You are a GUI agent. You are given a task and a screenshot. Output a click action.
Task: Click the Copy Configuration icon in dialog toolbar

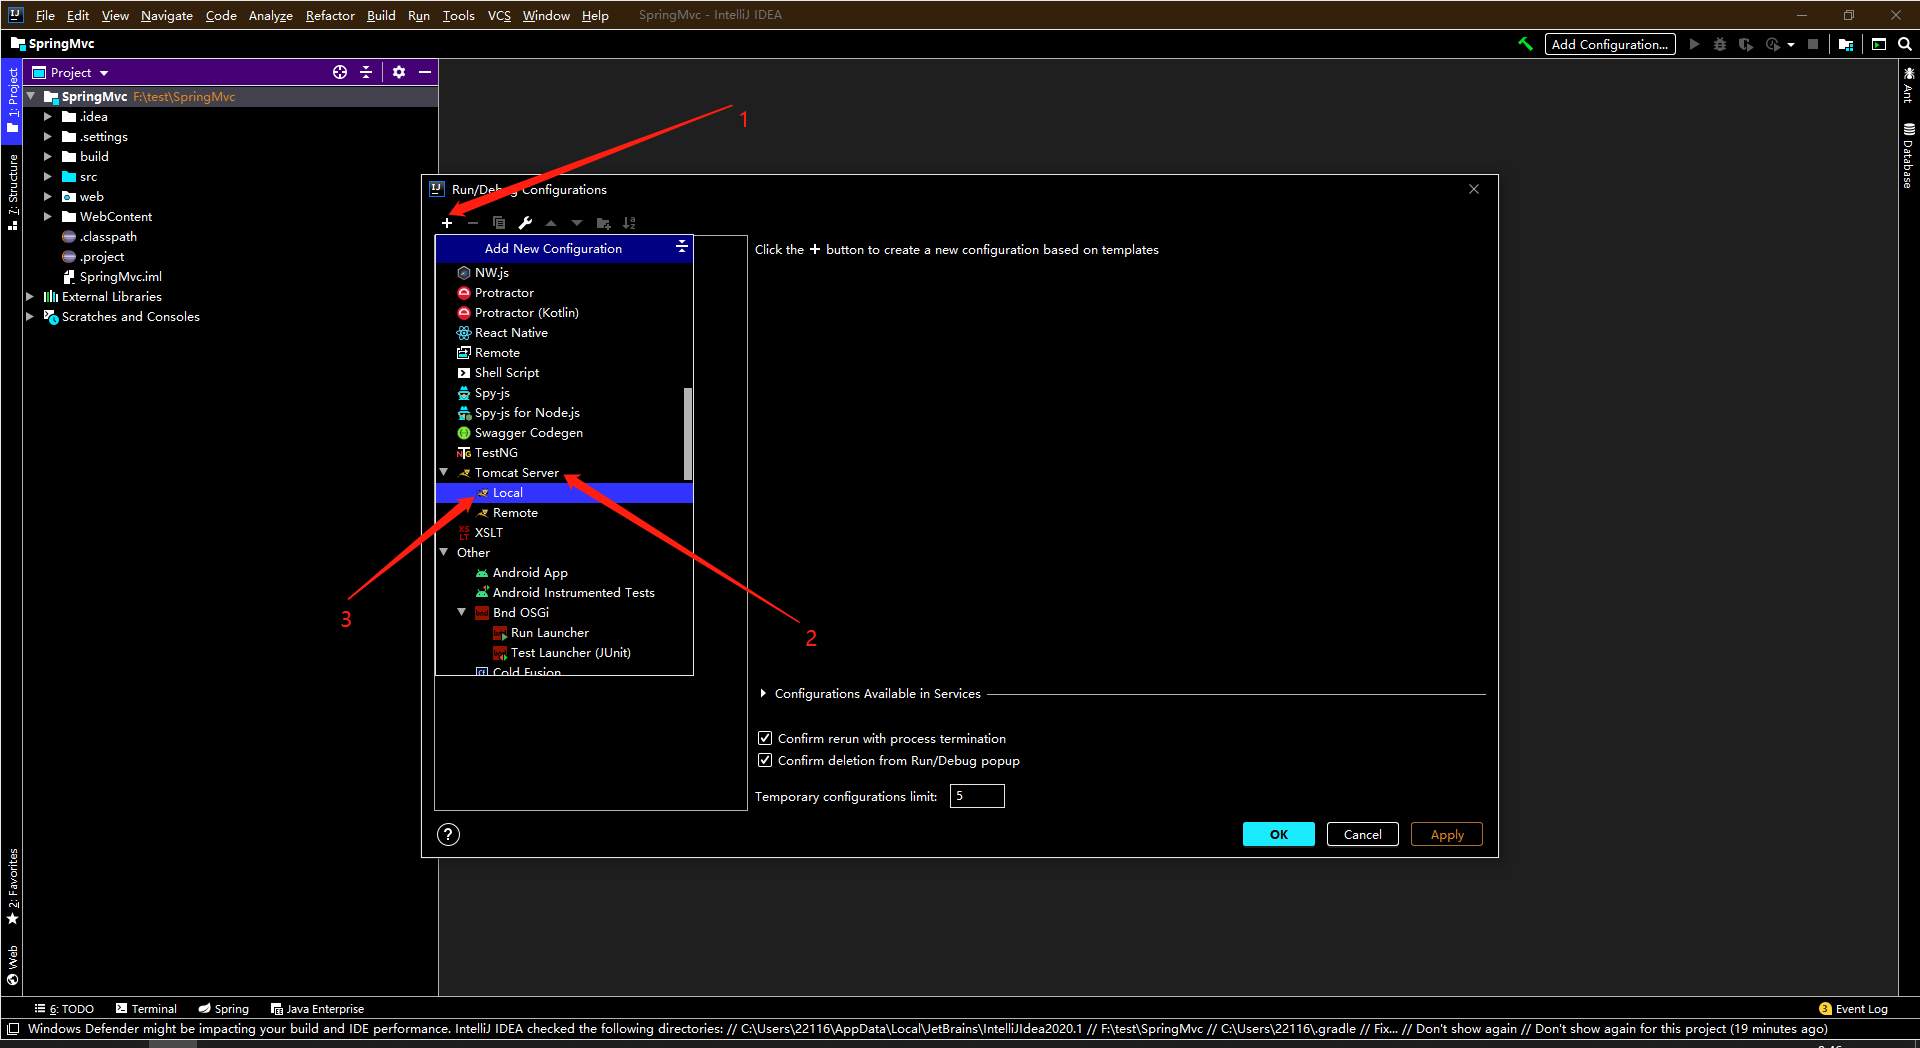499,223
